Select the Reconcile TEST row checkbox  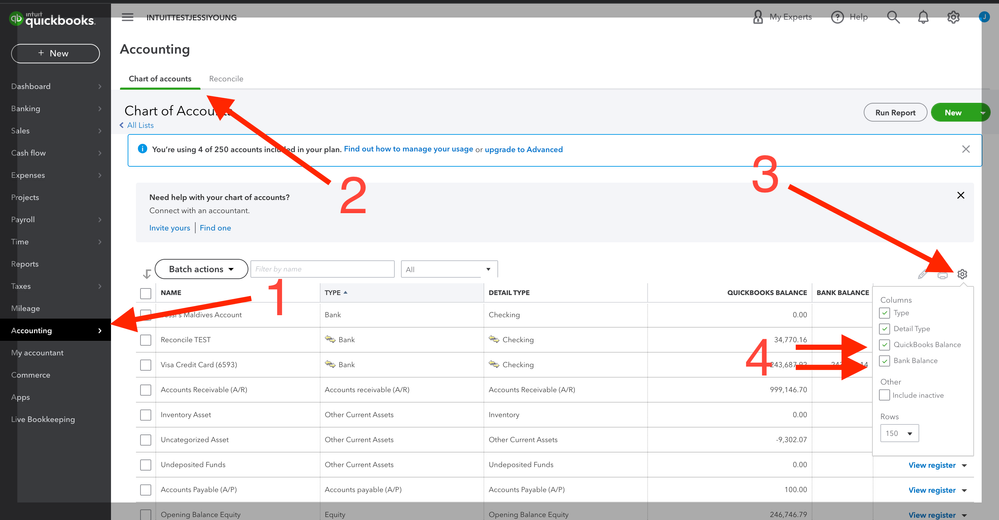pos(146,340)
